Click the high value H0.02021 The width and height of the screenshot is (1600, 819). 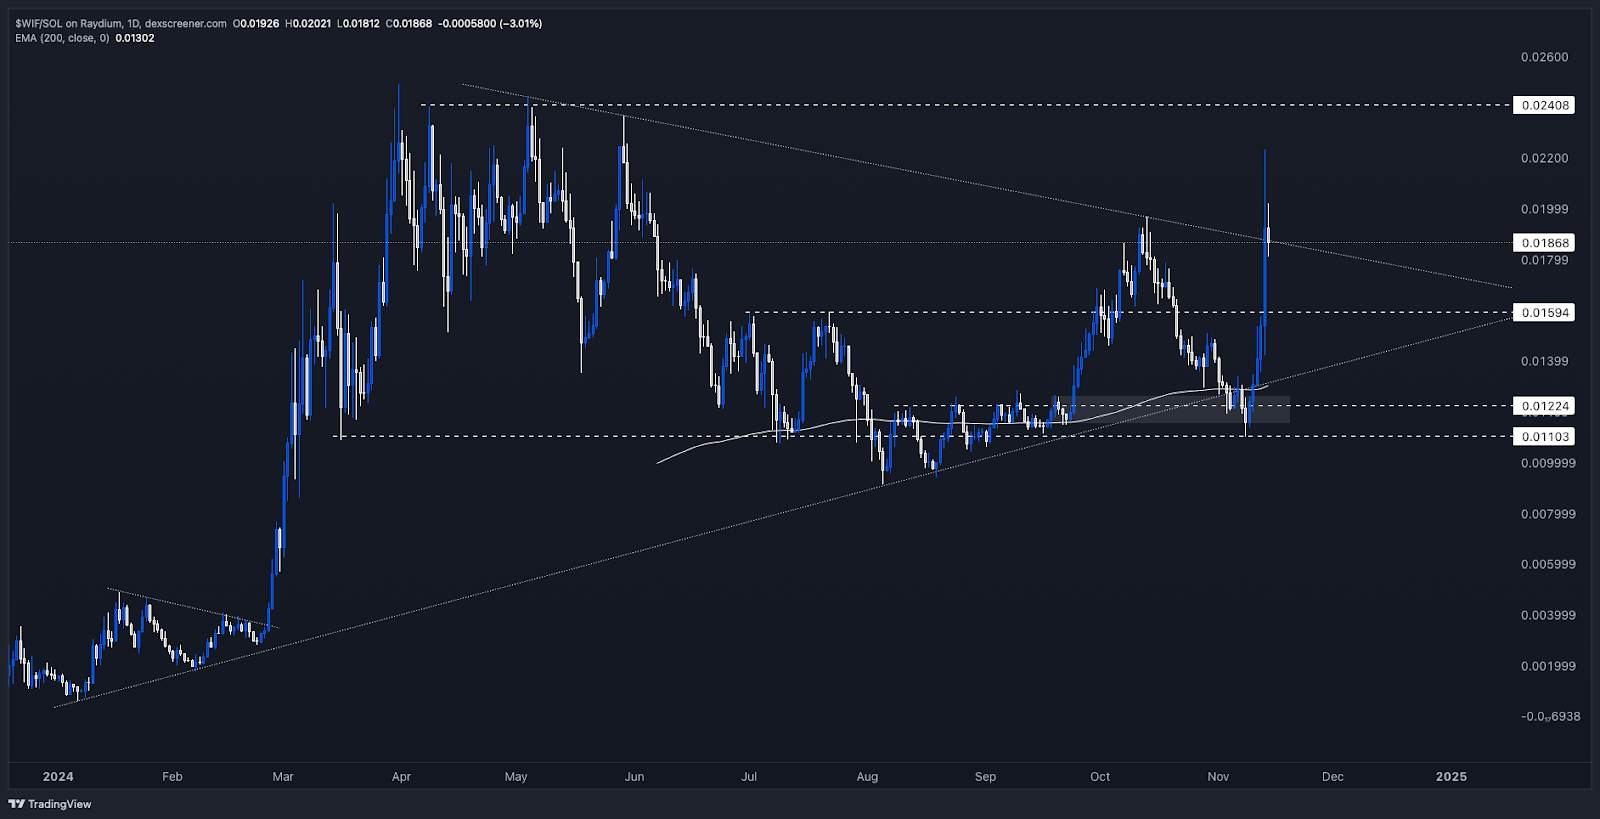click(x=307, y=23)
